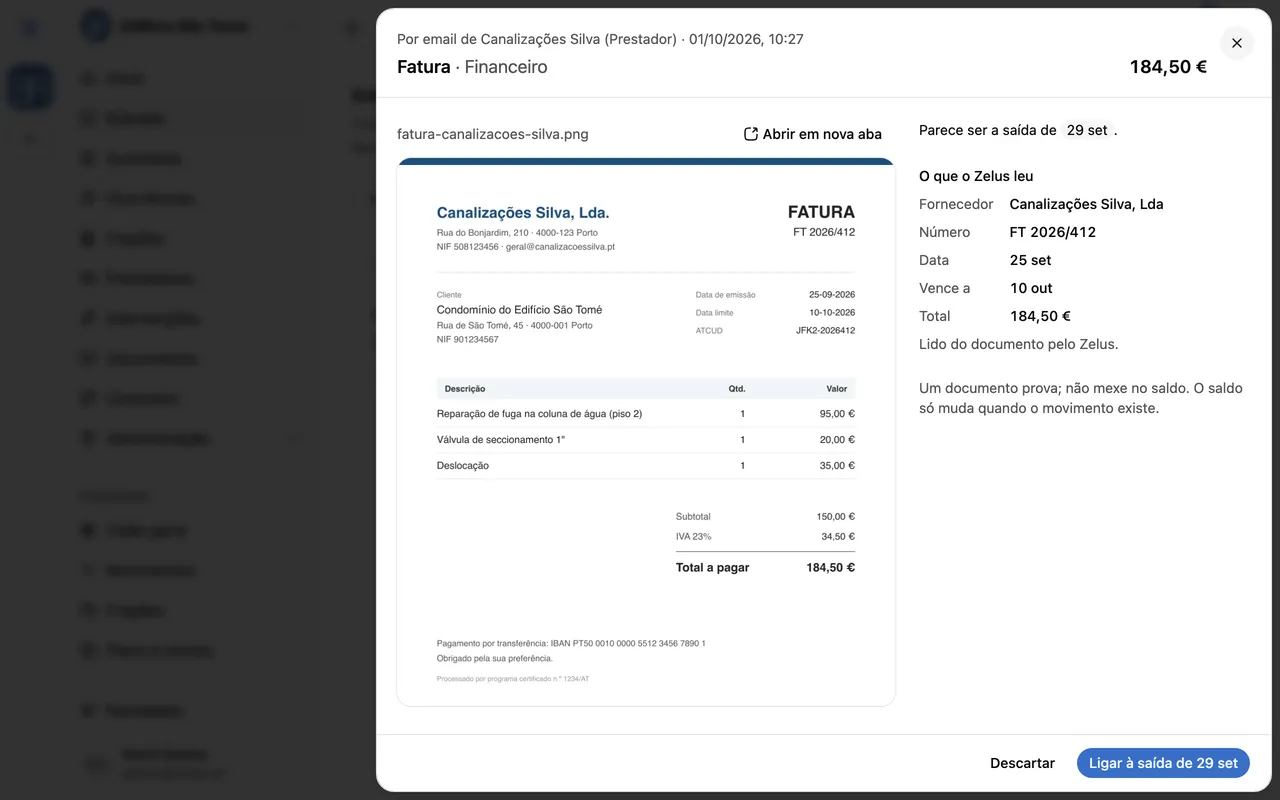The image size is (1280, 800).
Task: Select the Vence a value 10 out
Action: tap(1031, 288)
